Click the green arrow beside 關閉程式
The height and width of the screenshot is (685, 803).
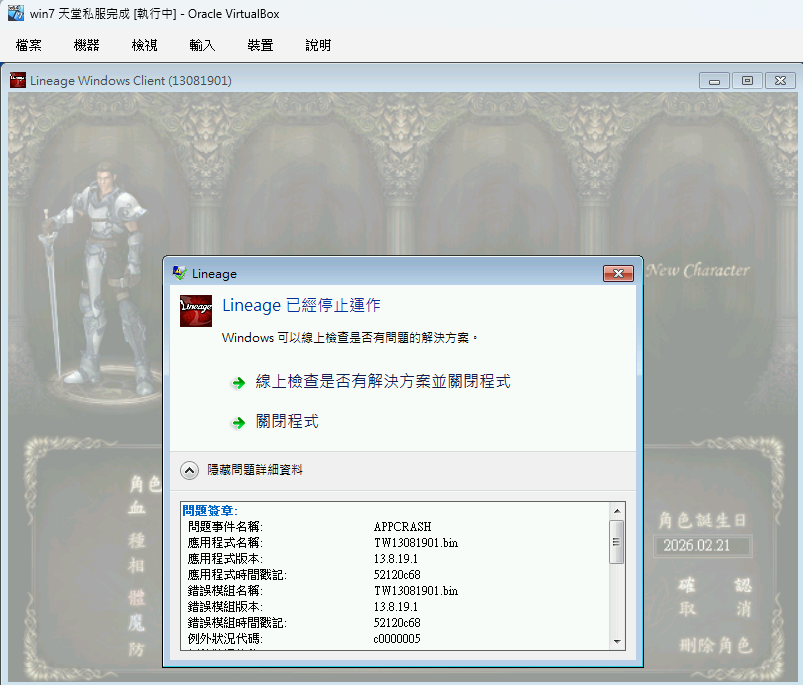[238, 422]
